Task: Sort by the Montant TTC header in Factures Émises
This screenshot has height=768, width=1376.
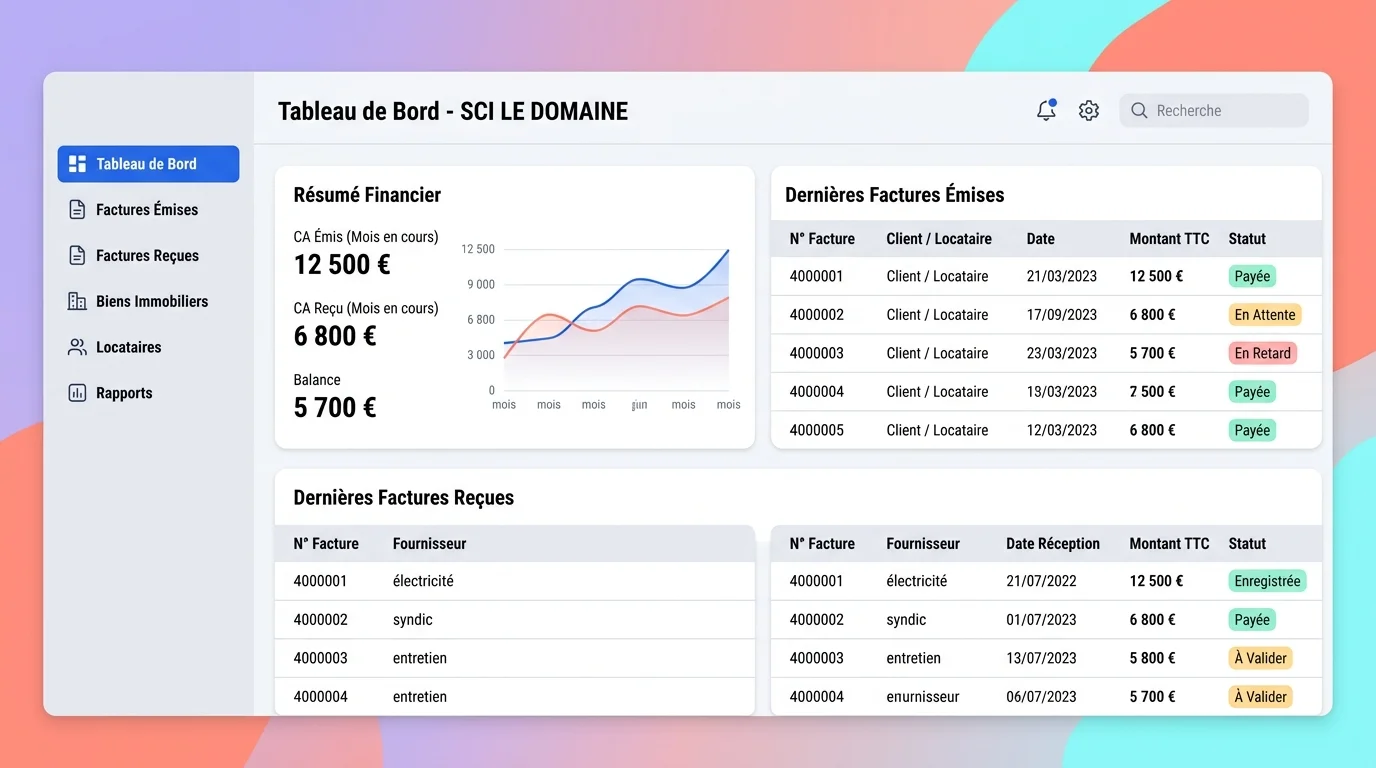Action: tap(1169, 239)
